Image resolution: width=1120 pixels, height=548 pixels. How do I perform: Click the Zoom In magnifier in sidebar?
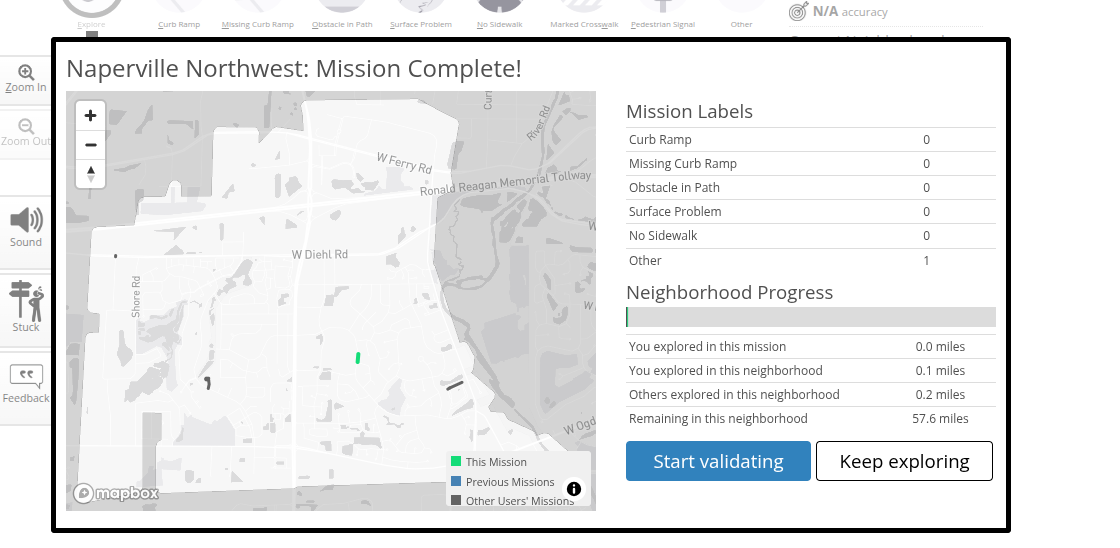[26, 72]
